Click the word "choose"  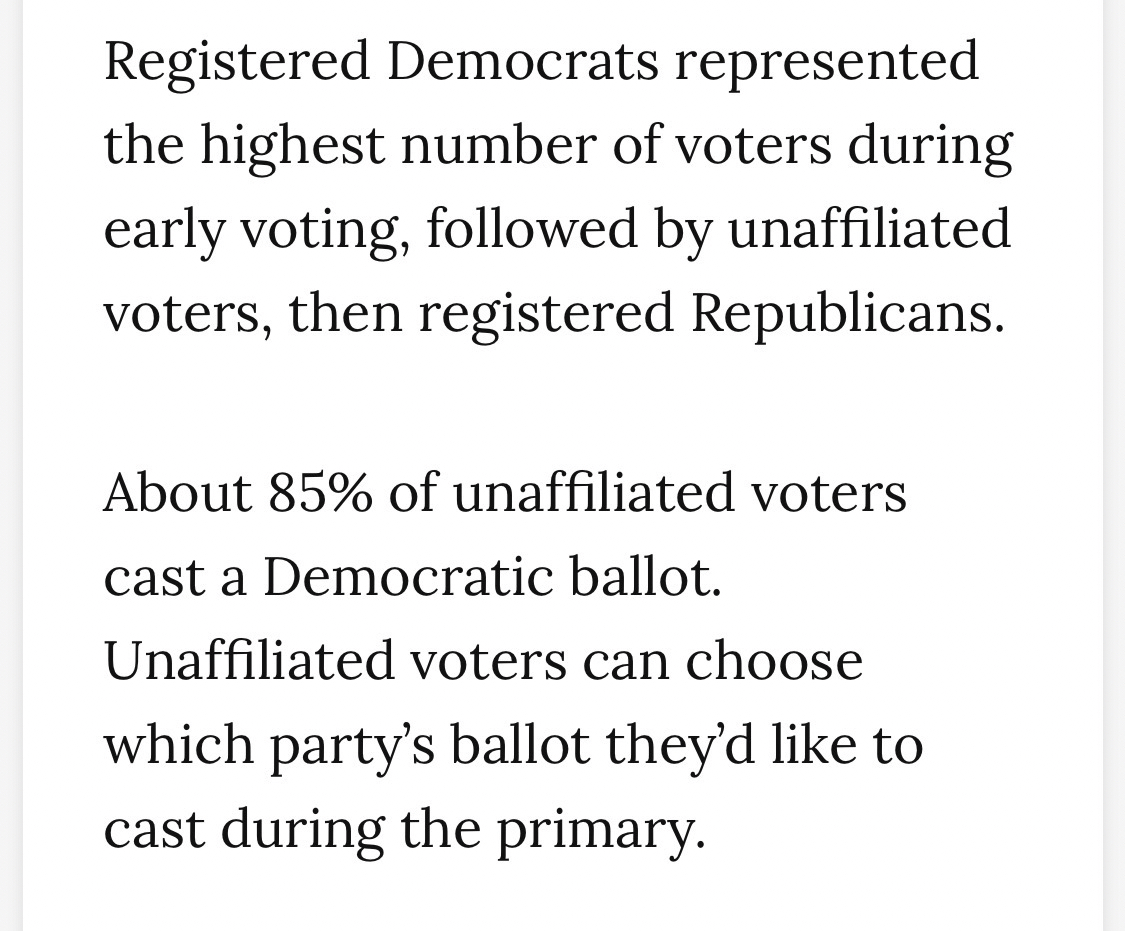pos(774,661)
